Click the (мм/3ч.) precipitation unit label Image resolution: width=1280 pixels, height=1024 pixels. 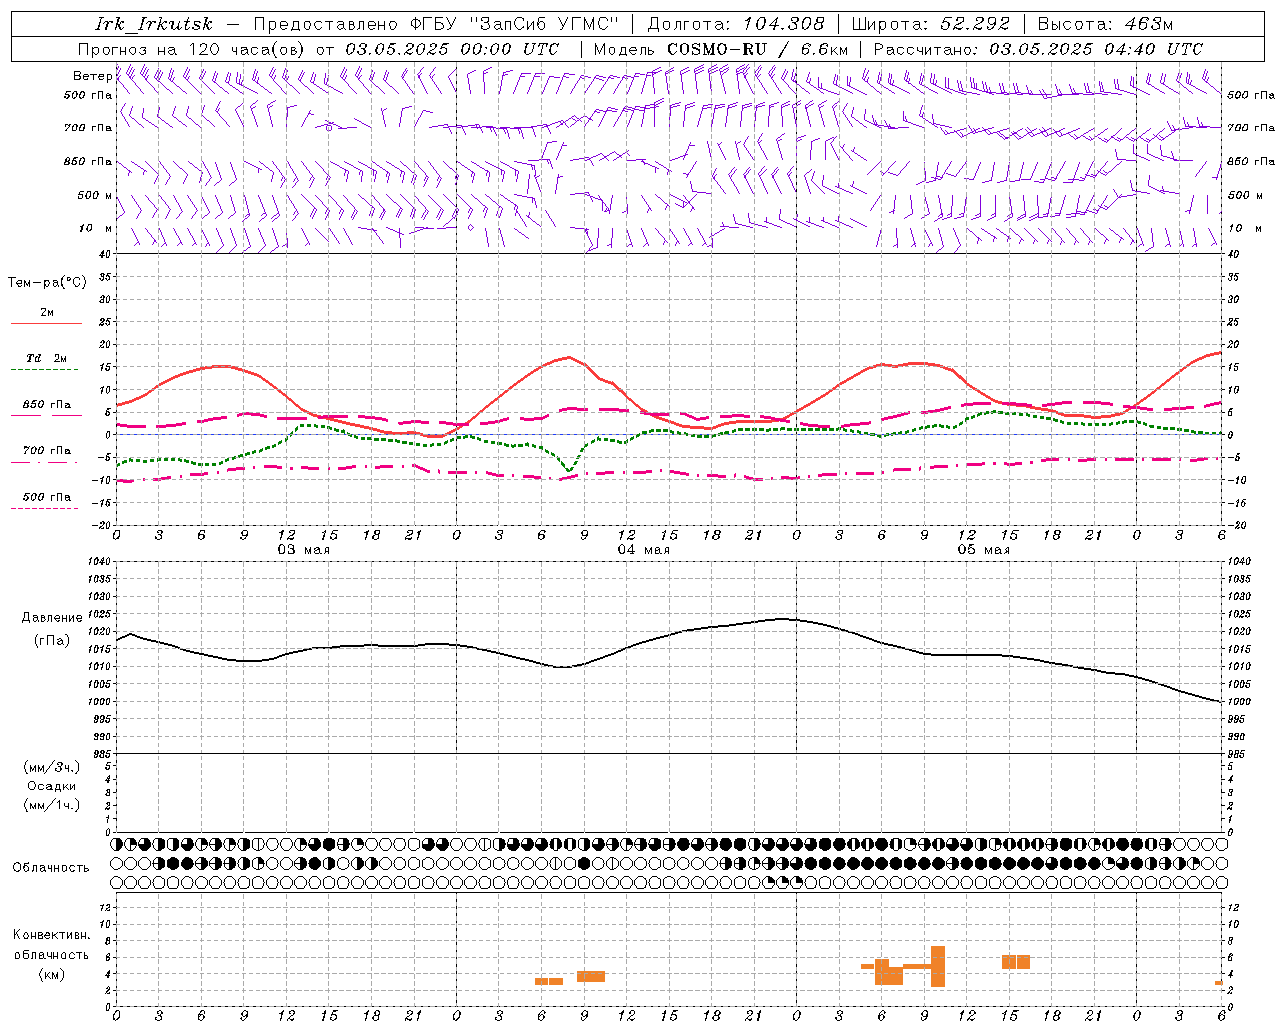click(x=52, y=767)
